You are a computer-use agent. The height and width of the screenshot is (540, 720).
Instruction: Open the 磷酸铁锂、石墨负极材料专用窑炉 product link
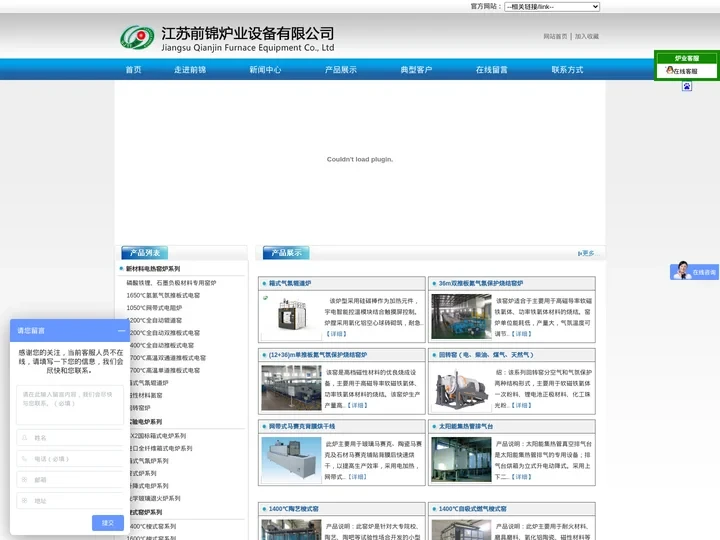(171, 283)
